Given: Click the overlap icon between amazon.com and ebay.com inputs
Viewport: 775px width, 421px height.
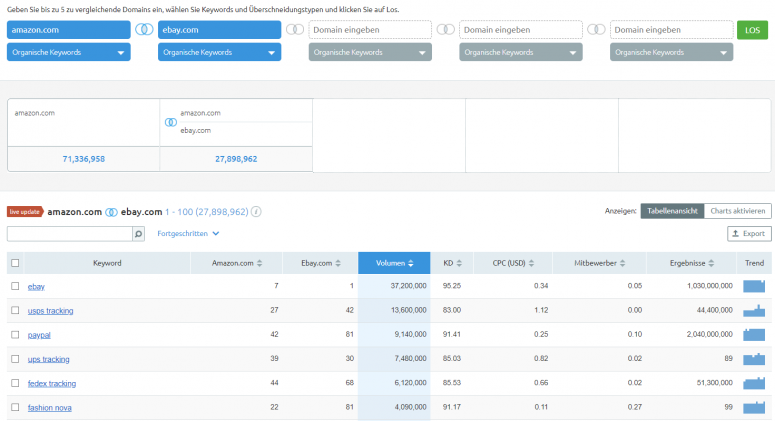Looking at the screenshot, I should coord(144,30).
